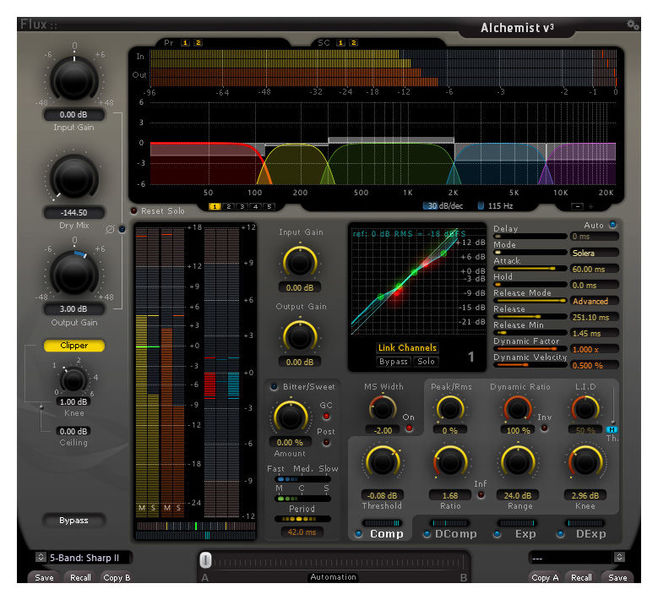Image resolution: width=658 pixels, height=600 pixels.
Task: Click the band Solo button
Action: (x=426, y=361)
